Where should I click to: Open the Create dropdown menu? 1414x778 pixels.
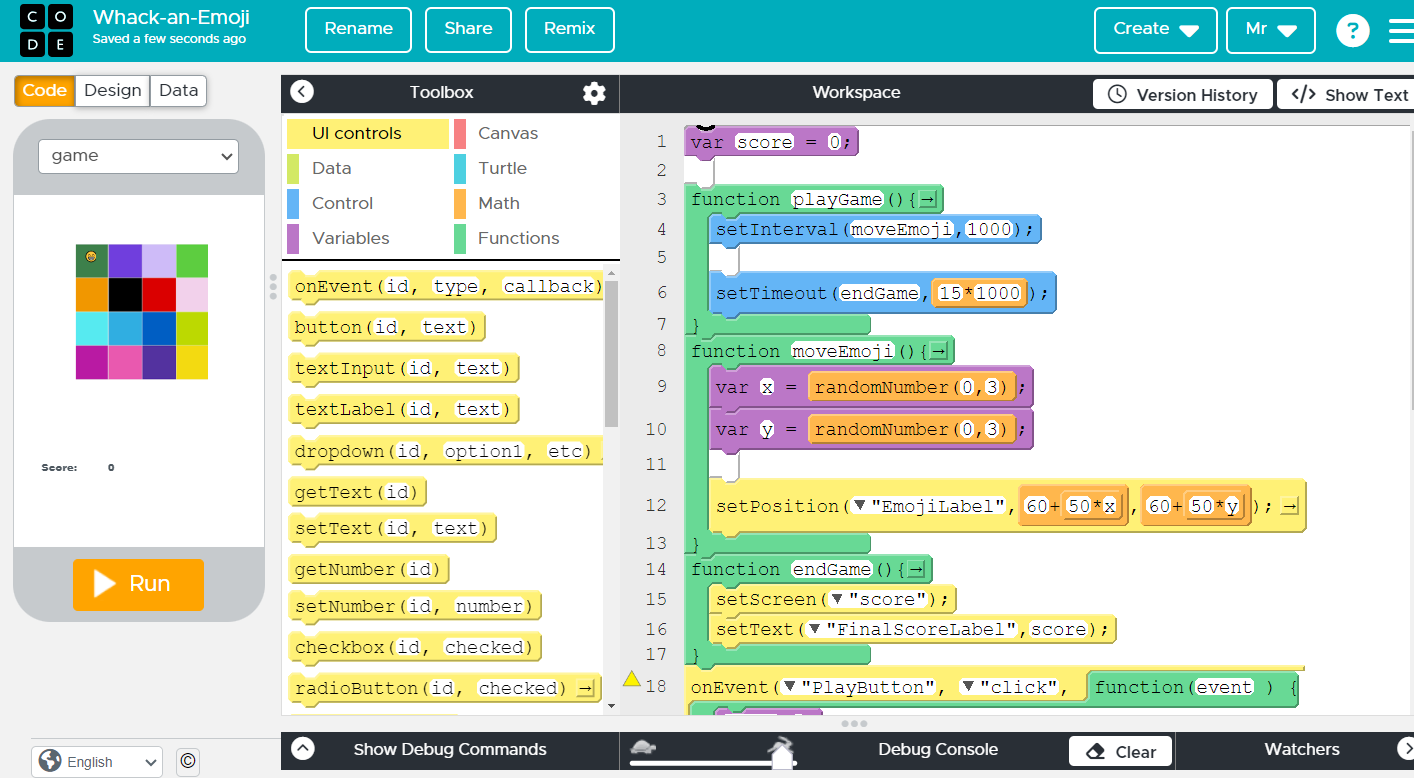point(1156,30)
